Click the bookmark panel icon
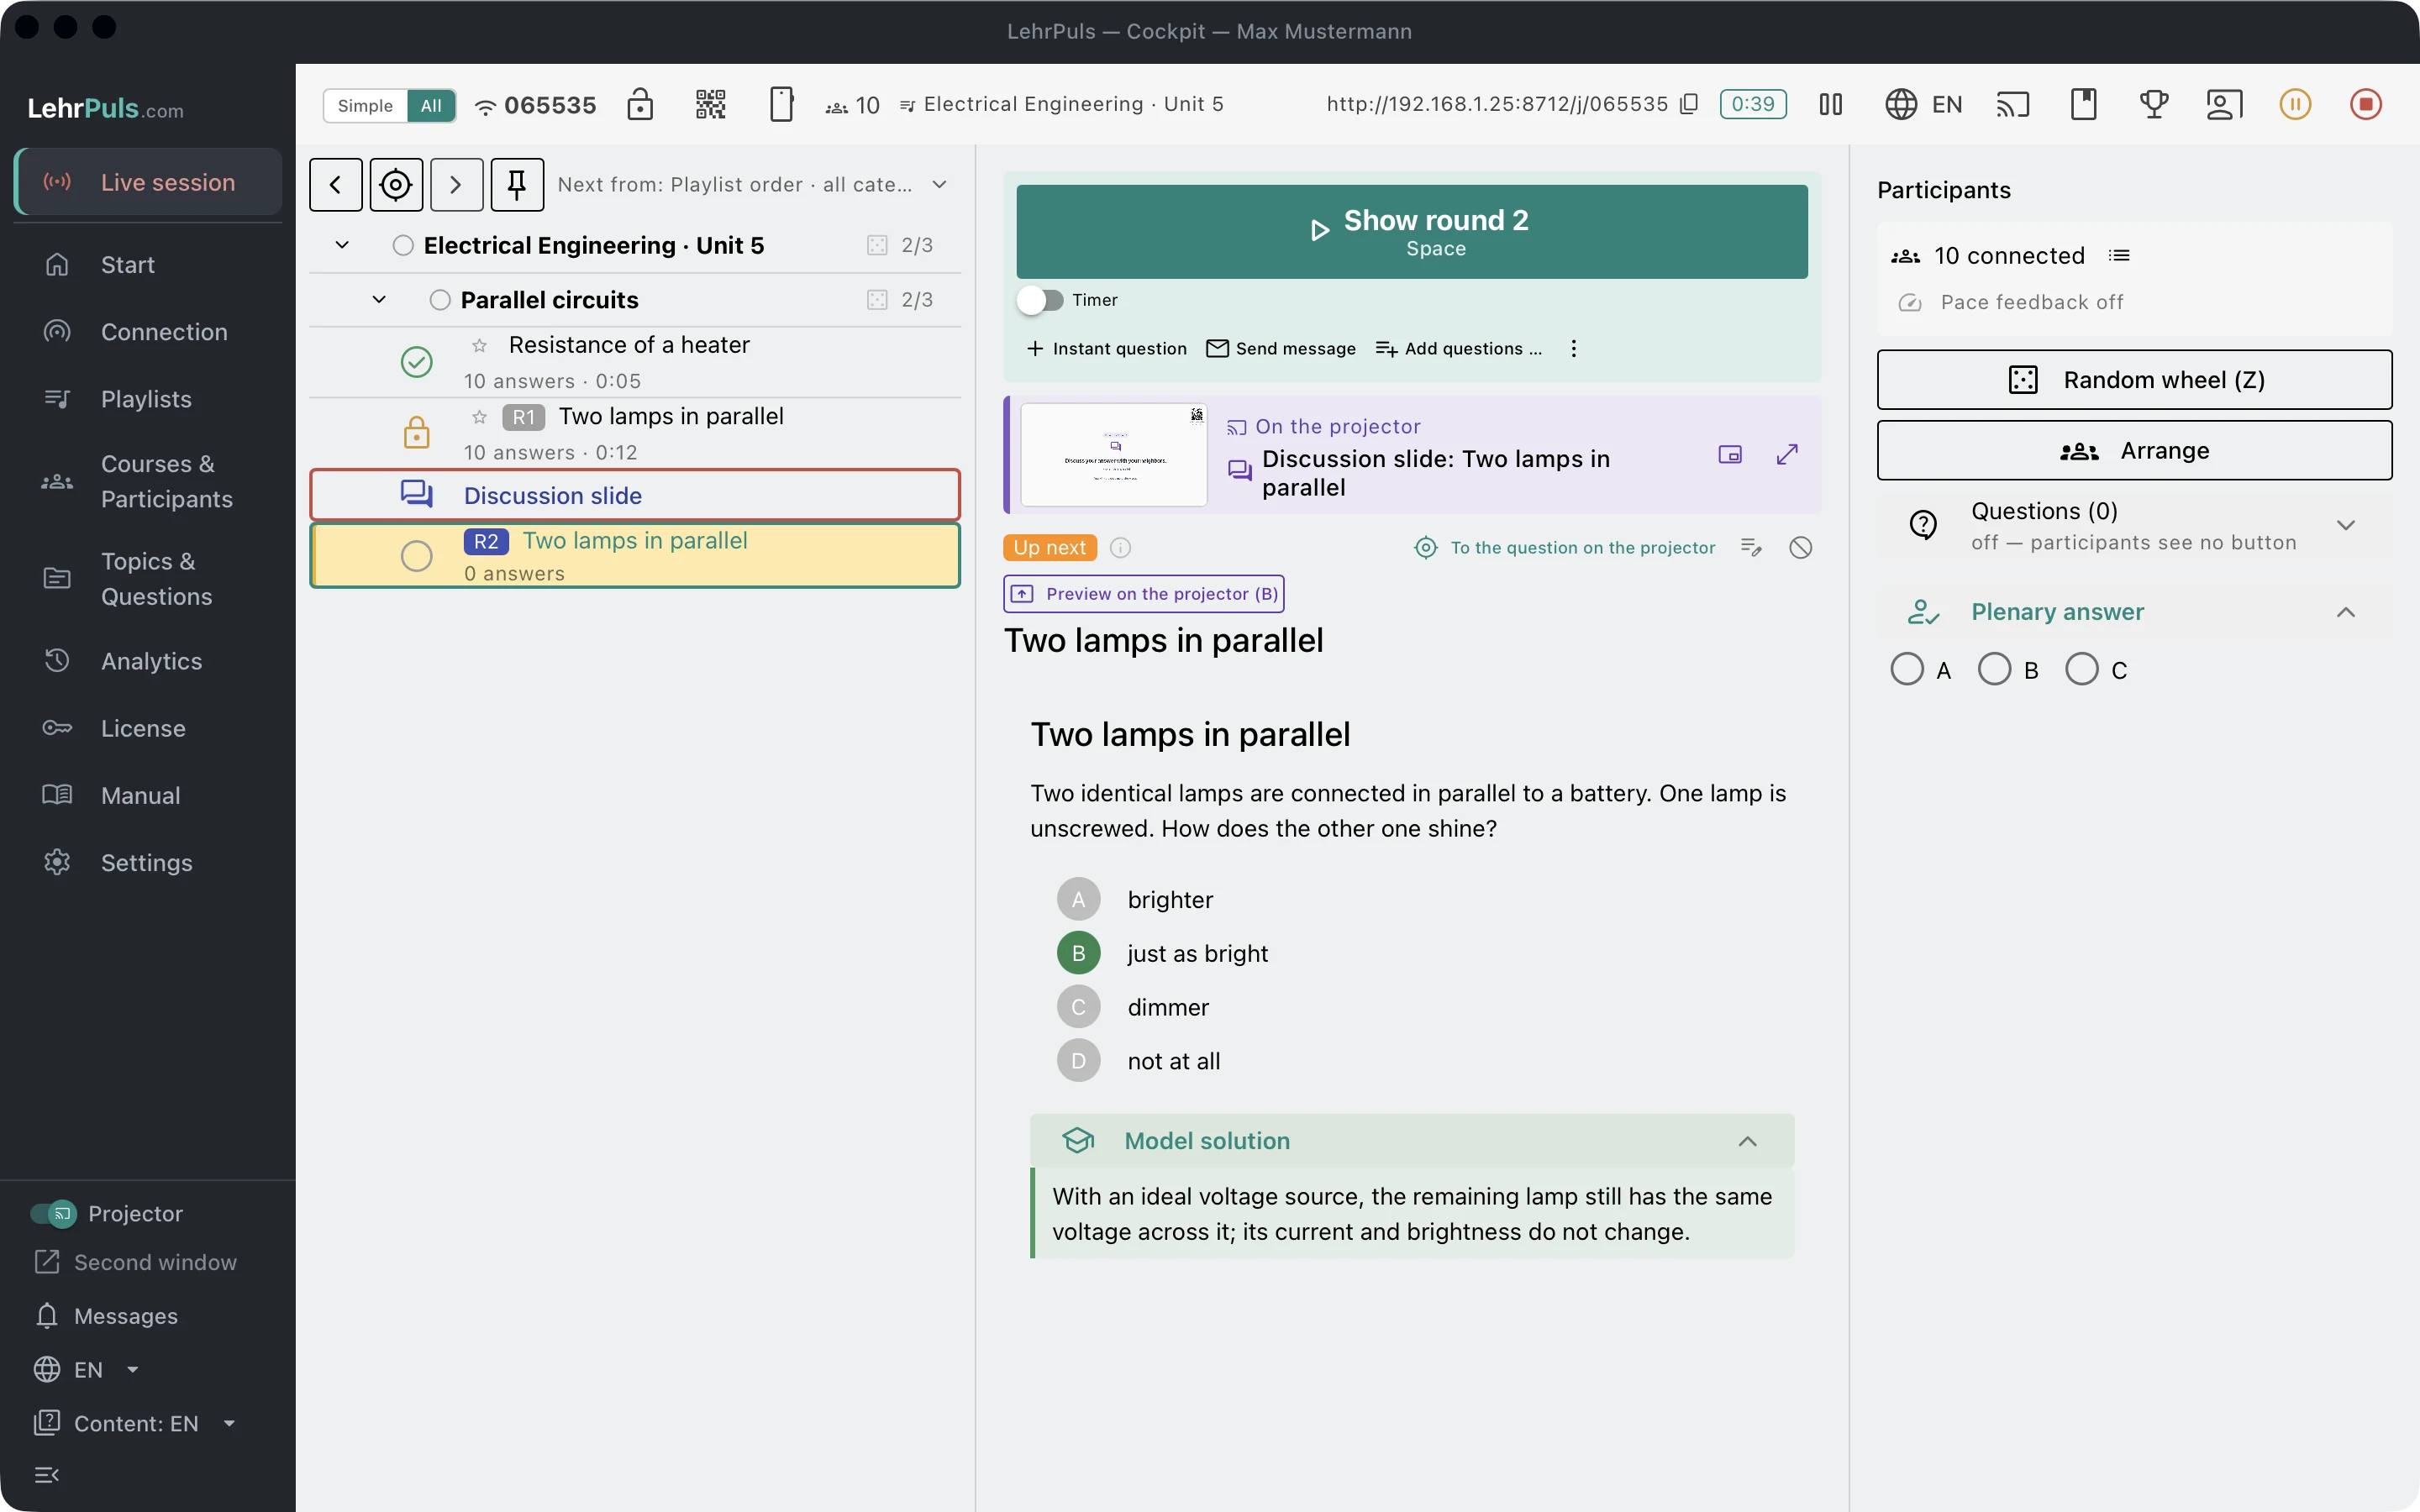Viewport: 2420px width, 1512px height. 2084,104
